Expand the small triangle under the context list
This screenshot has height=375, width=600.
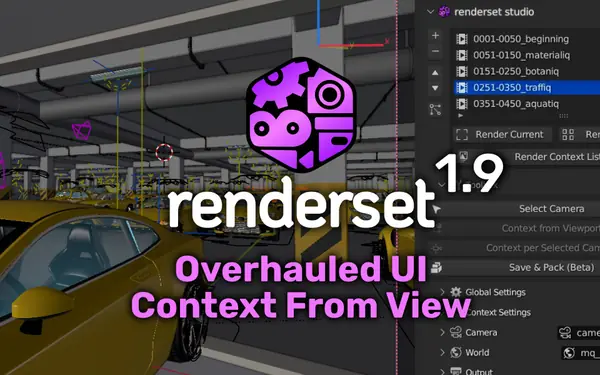[461, 116]
